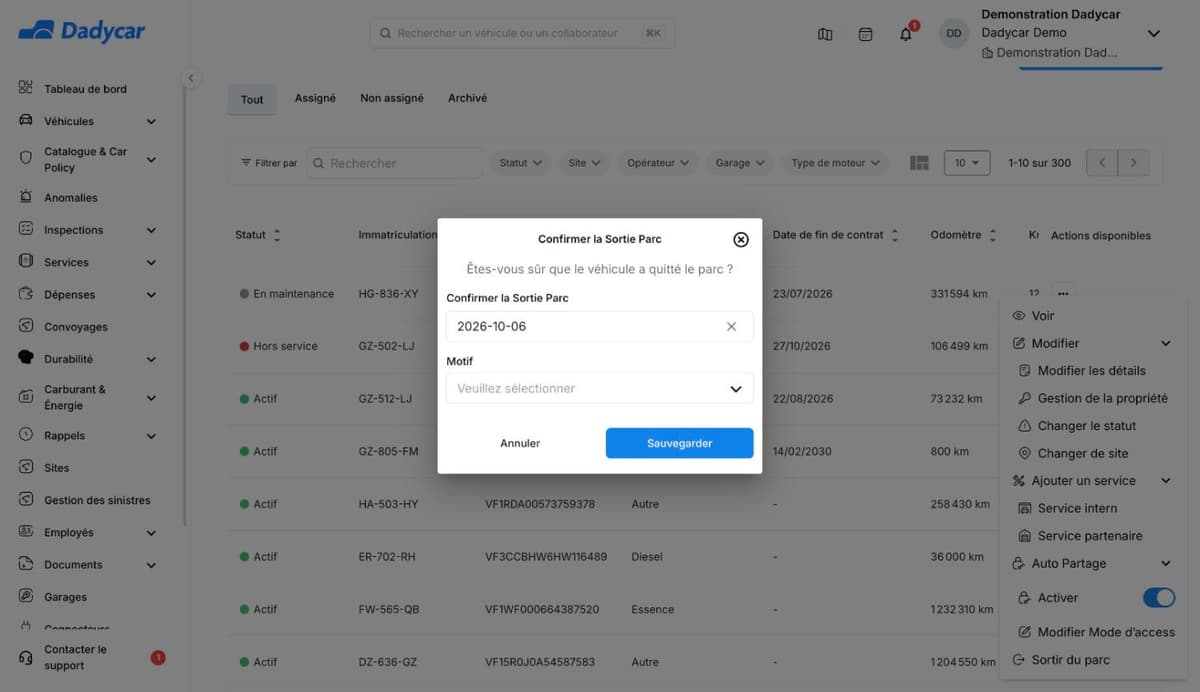Choose Voir in the actions menu

(x=1043, y=315)
